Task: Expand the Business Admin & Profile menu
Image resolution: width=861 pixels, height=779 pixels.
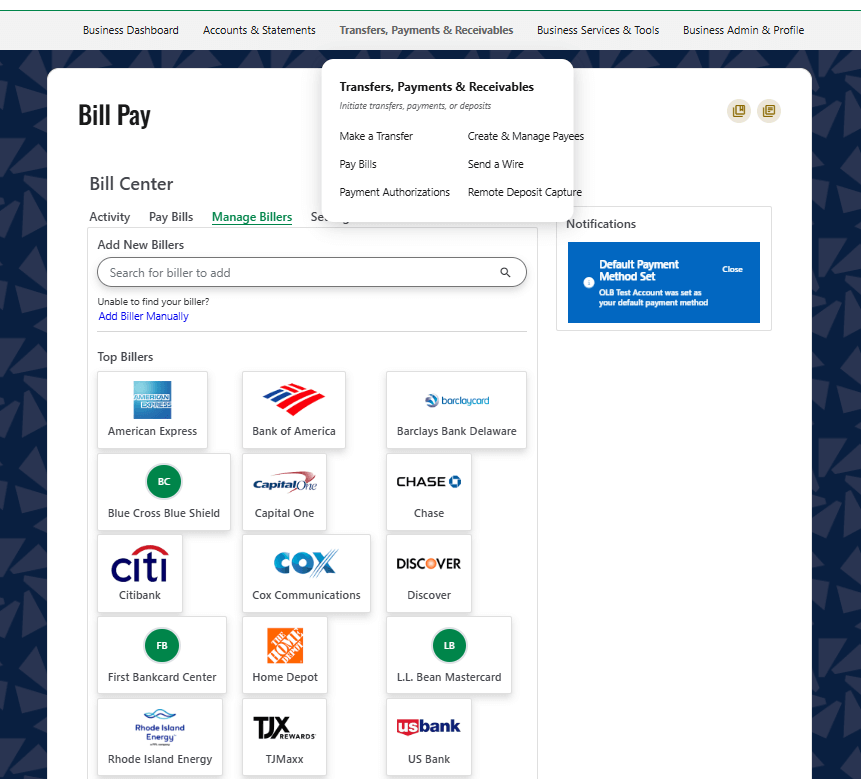Action: [743, 30]
